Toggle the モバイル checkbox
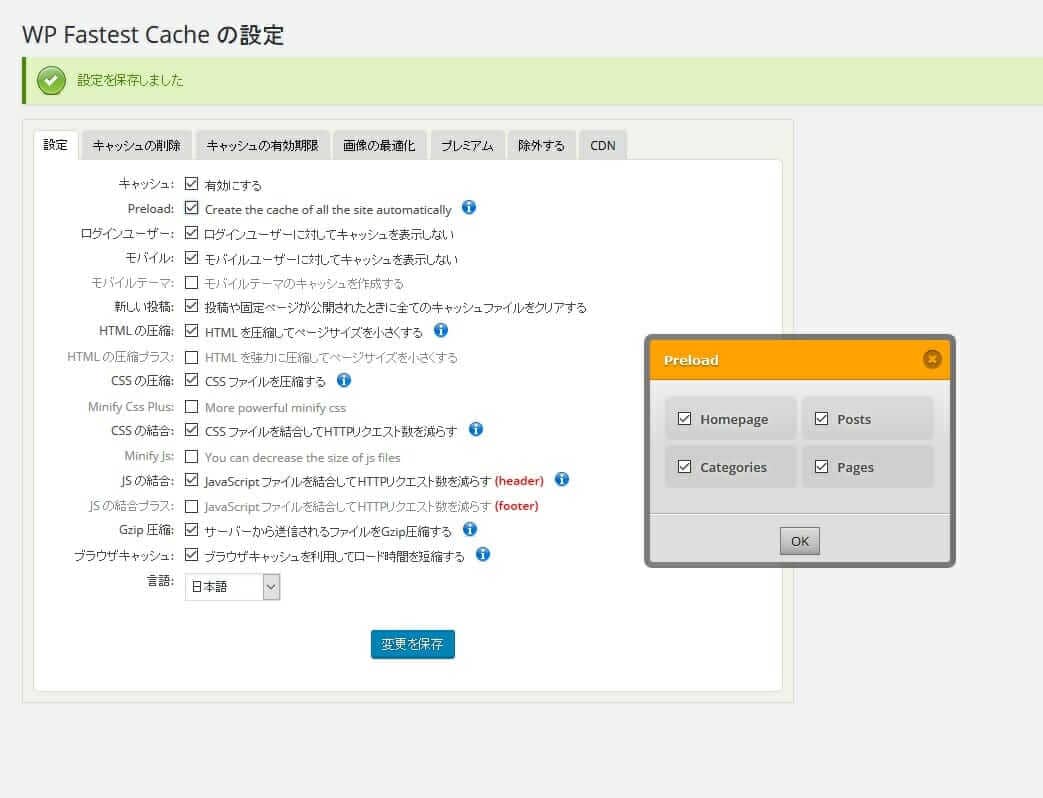The image size is (1043, 798). point(192,257)
